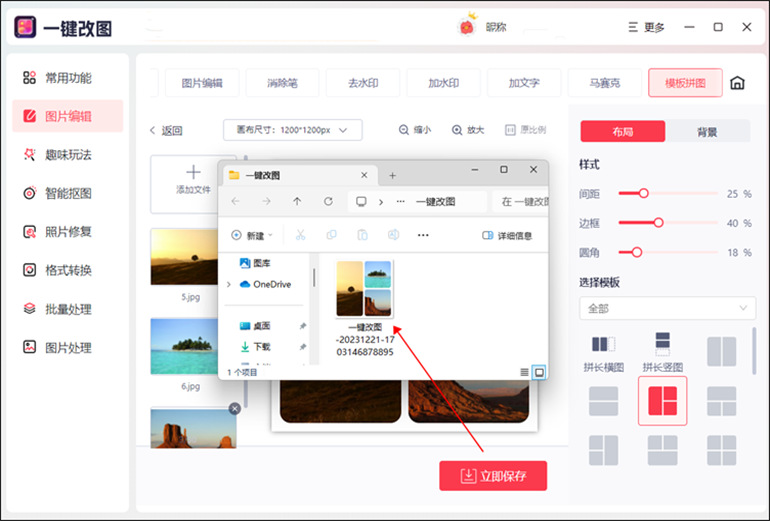This screenshot has width=770, height=521.
Task: Switch to the 去水印 tab
Action: 363,83
